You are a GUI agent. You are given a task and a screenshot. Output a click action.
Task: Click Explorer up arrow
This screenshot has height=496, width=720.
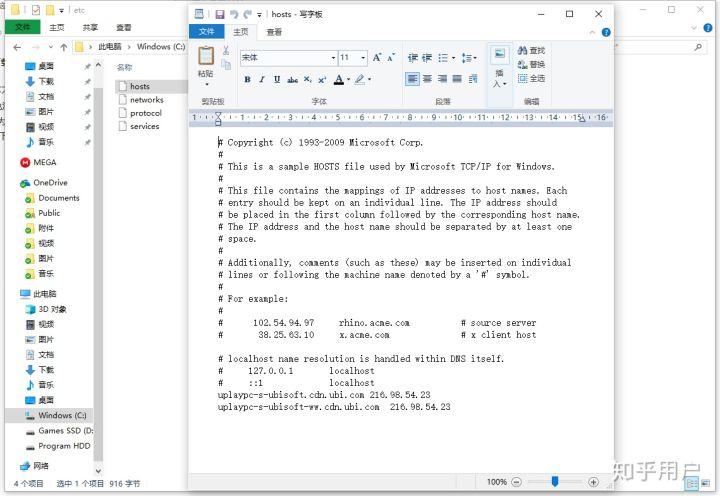(63, 47)
